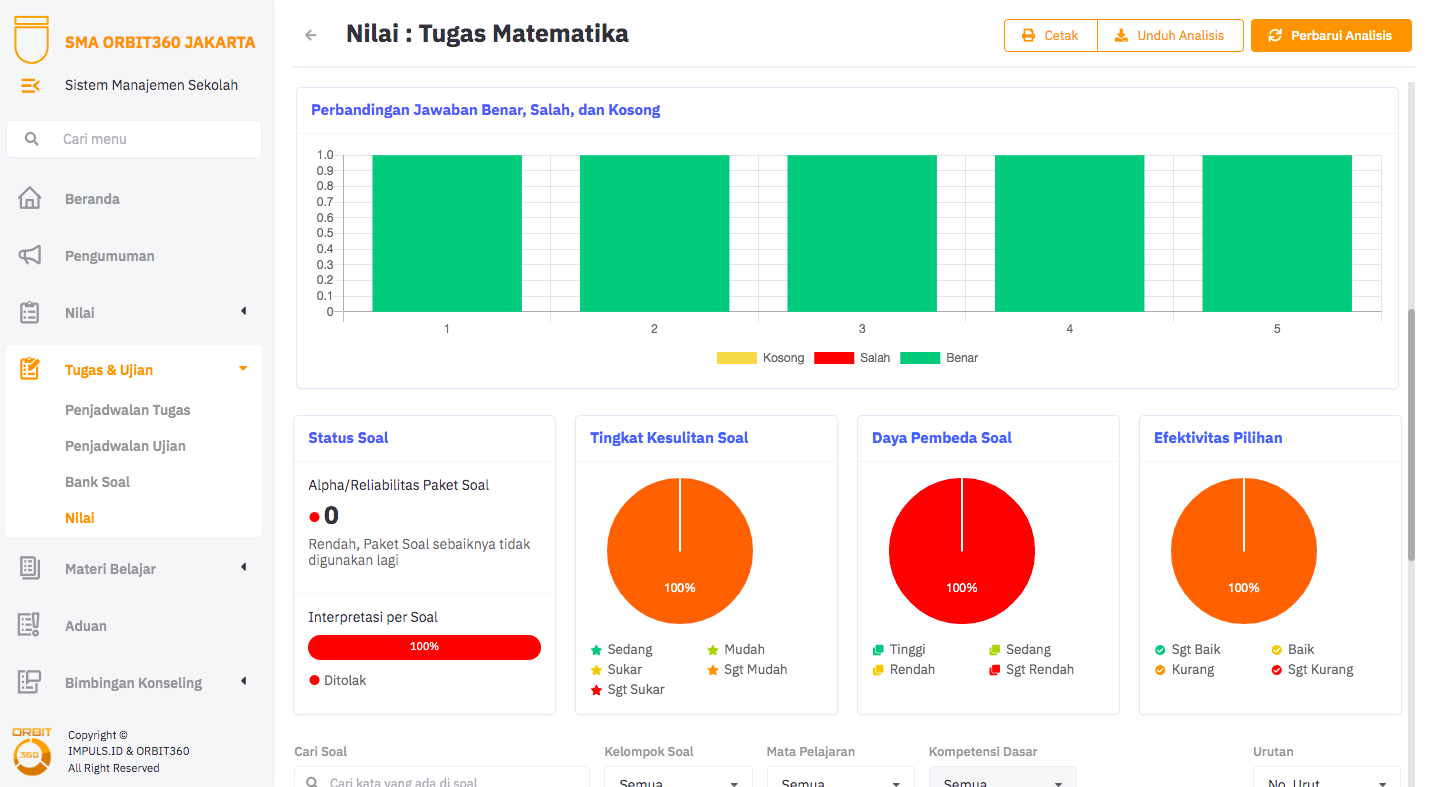Collapse sidebar using the orange menu icon

[30, 86]
